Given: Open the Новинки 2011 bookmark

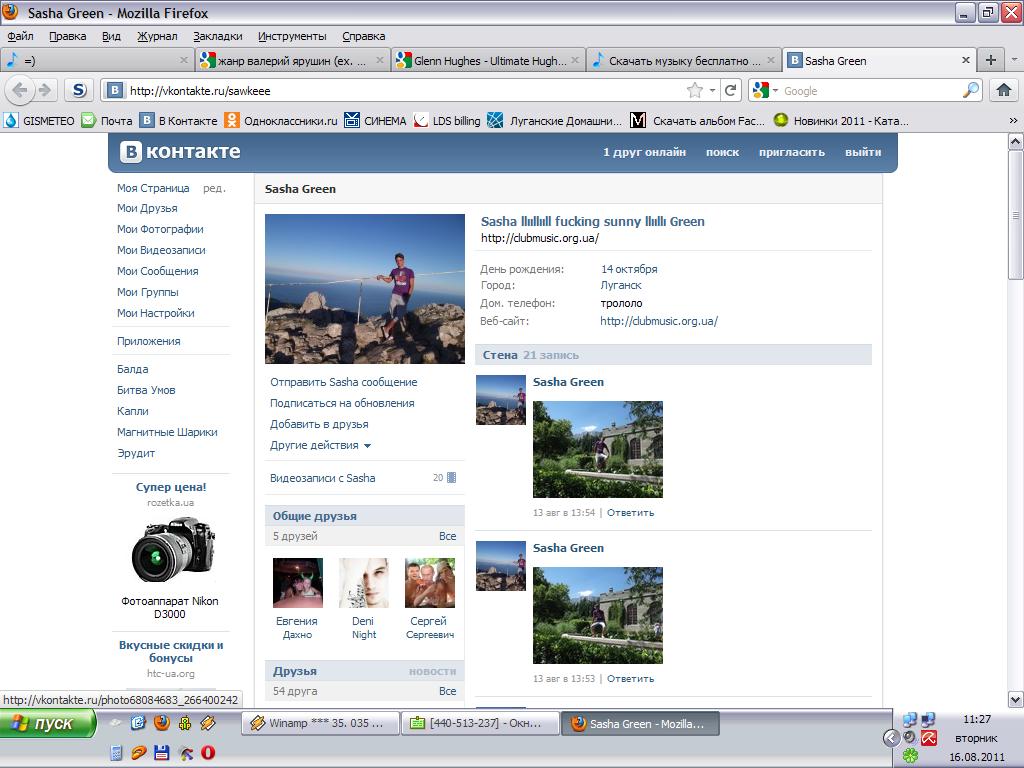Looking at the screenshot, I should [841, 121].
